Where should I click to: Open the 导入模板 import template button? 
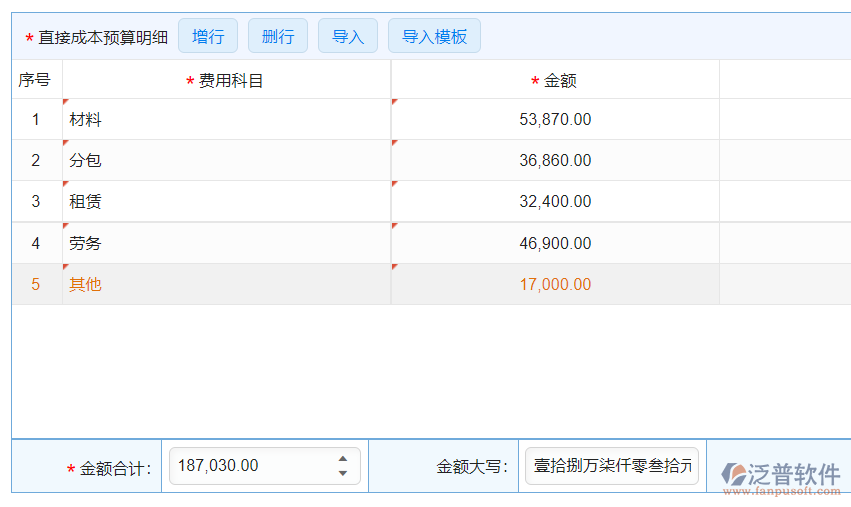tap(434, 37)
